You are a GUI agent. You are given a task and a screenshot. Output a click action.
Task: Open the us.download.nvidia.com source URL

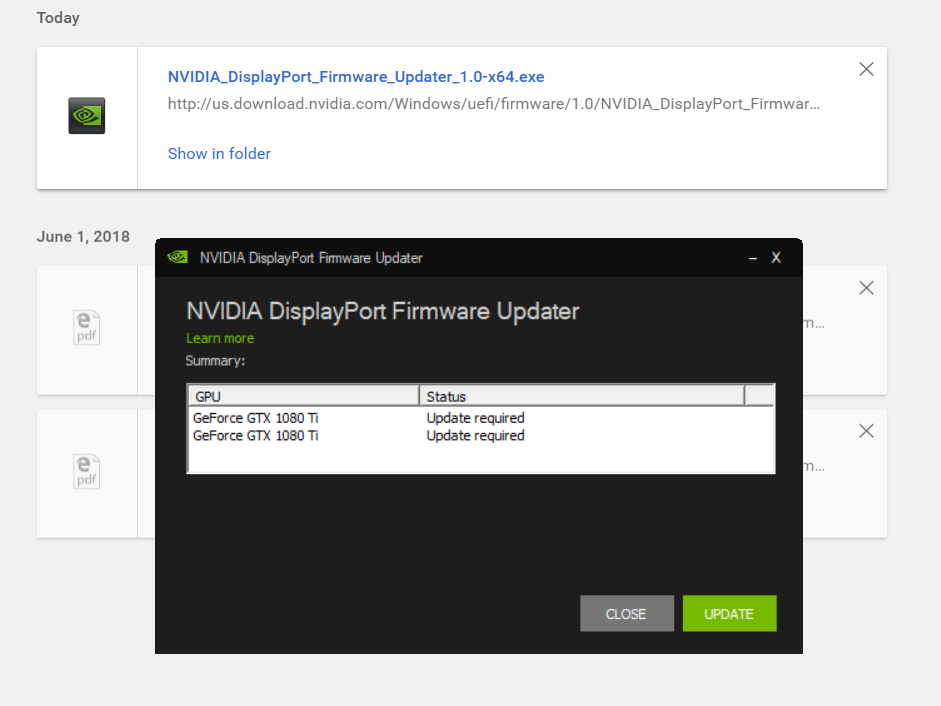pos(494,104)
